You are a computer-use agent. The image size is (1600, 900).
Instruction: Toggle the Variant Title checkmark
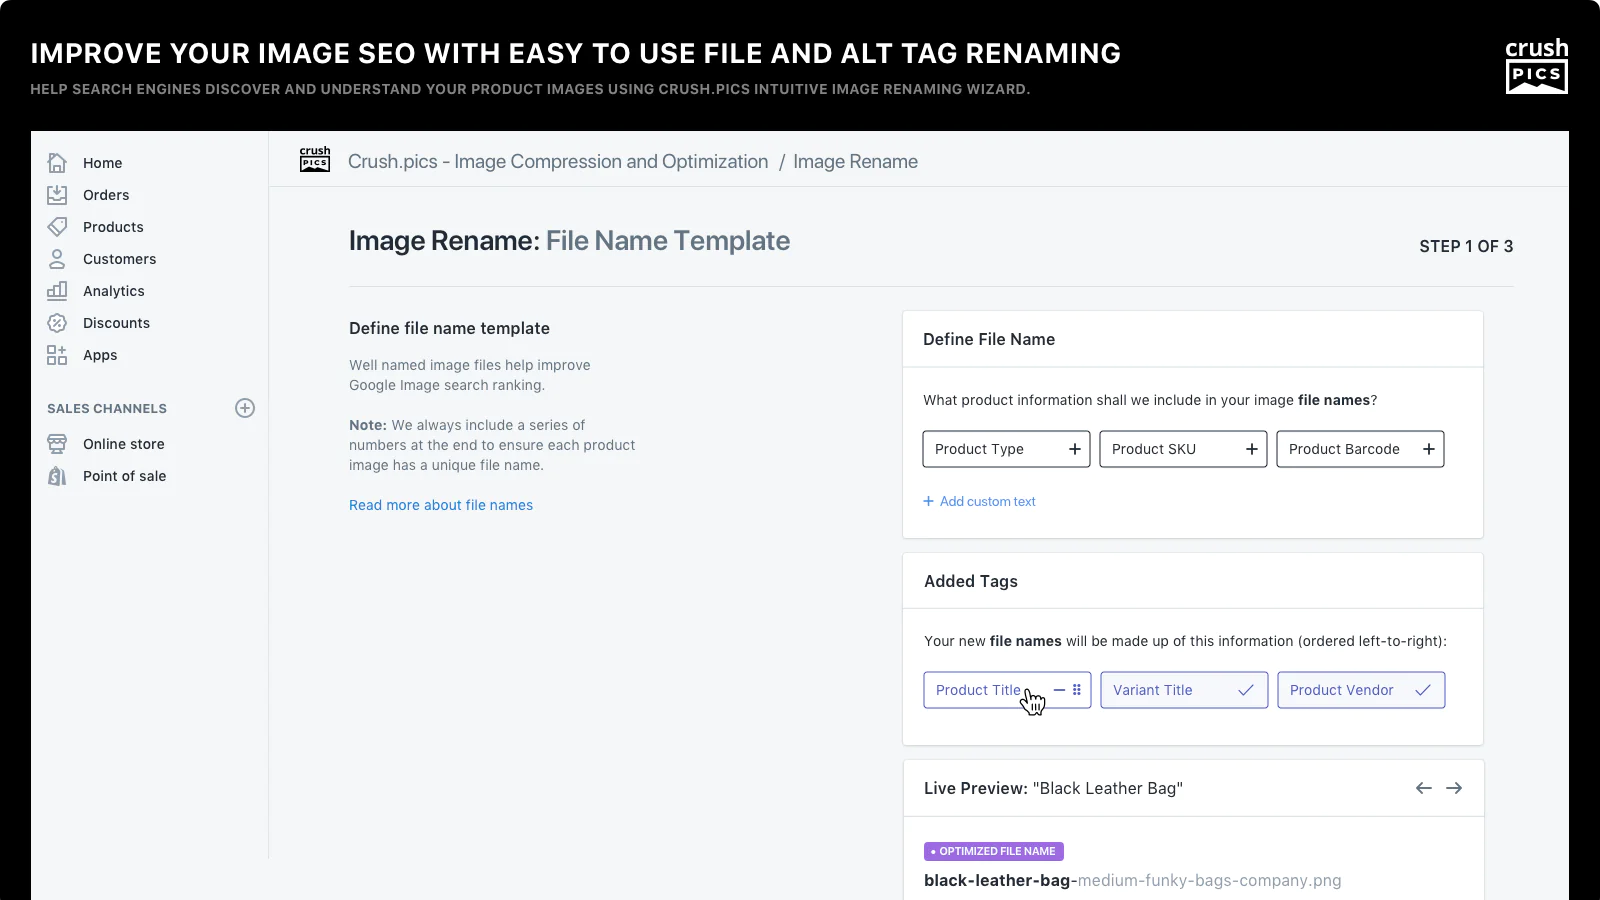tap(1246, 690)
